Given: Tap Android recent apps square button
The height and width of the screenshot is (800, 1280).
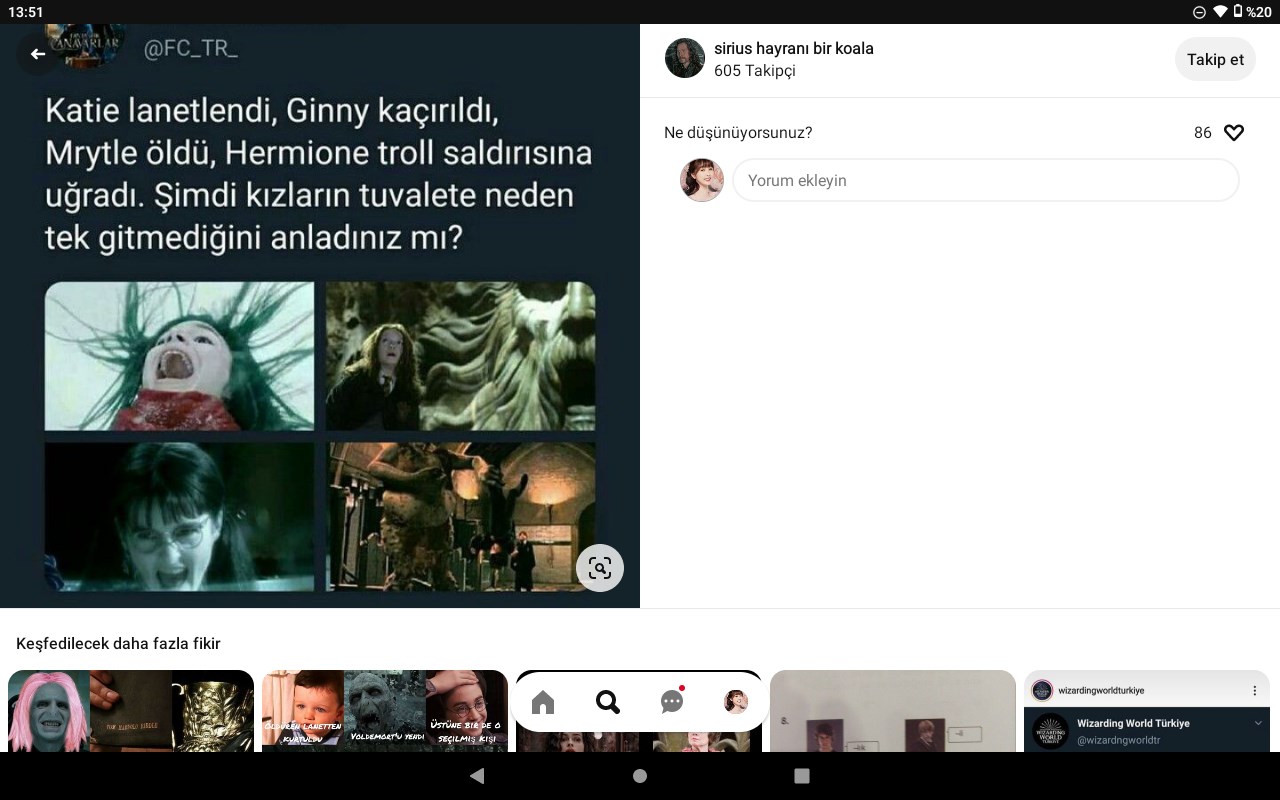Looking at the screenshot, I should [x=802, y=776].
